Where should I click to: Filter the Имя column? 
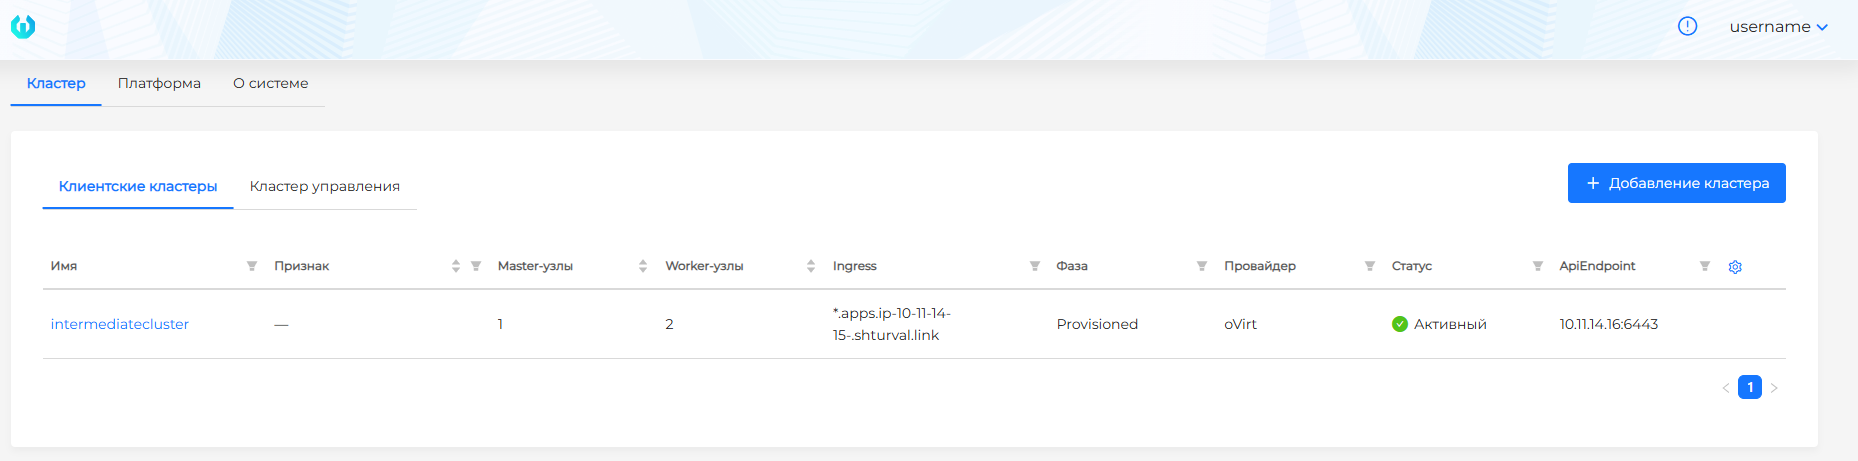(252, 266)
